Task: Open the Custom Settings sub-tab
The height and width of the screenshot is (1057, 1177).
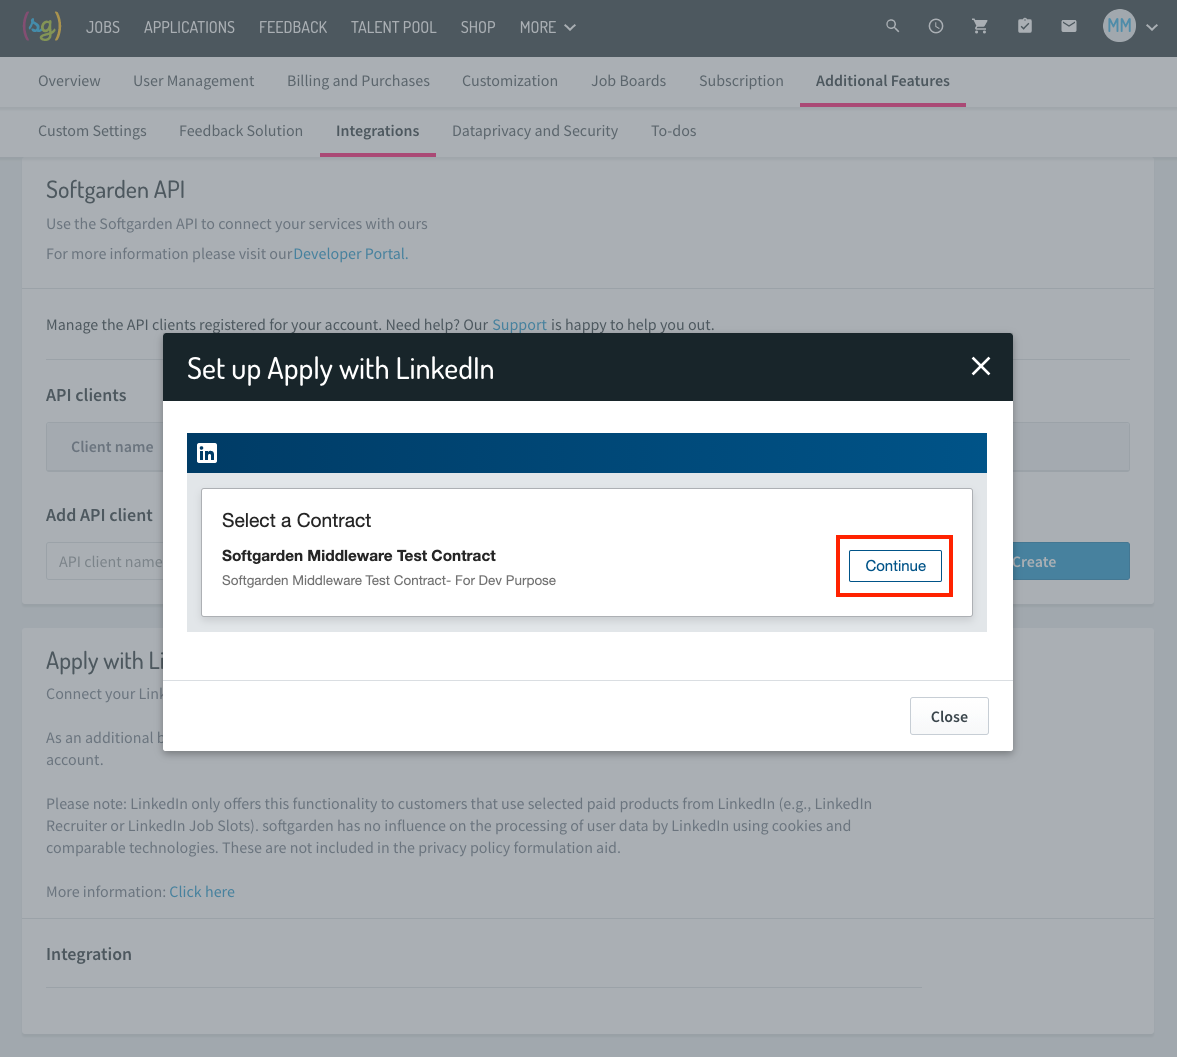Action: [92, 131]
